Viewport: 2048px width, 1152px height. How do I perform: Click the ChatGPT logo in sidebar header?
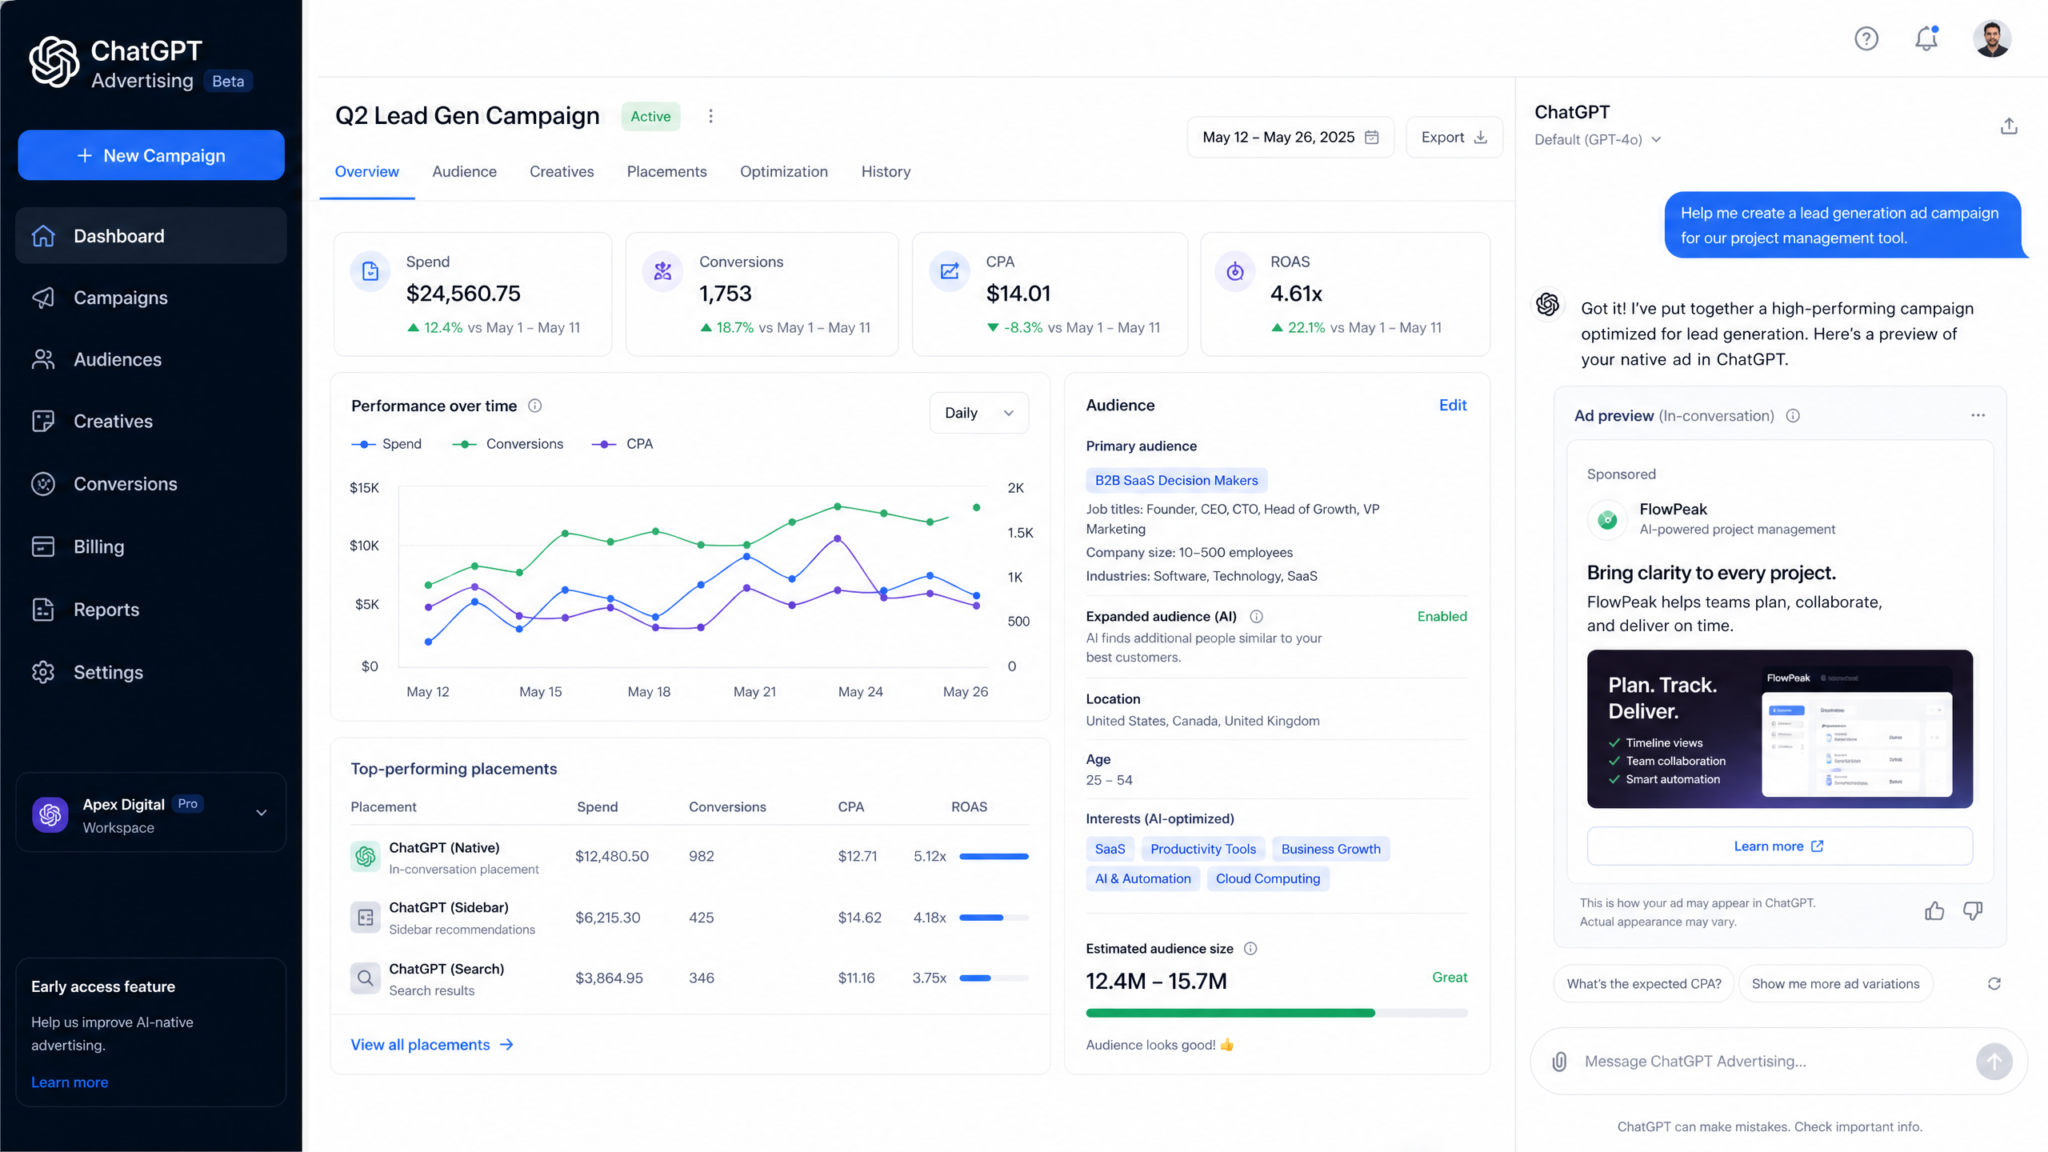coord(54,62)
